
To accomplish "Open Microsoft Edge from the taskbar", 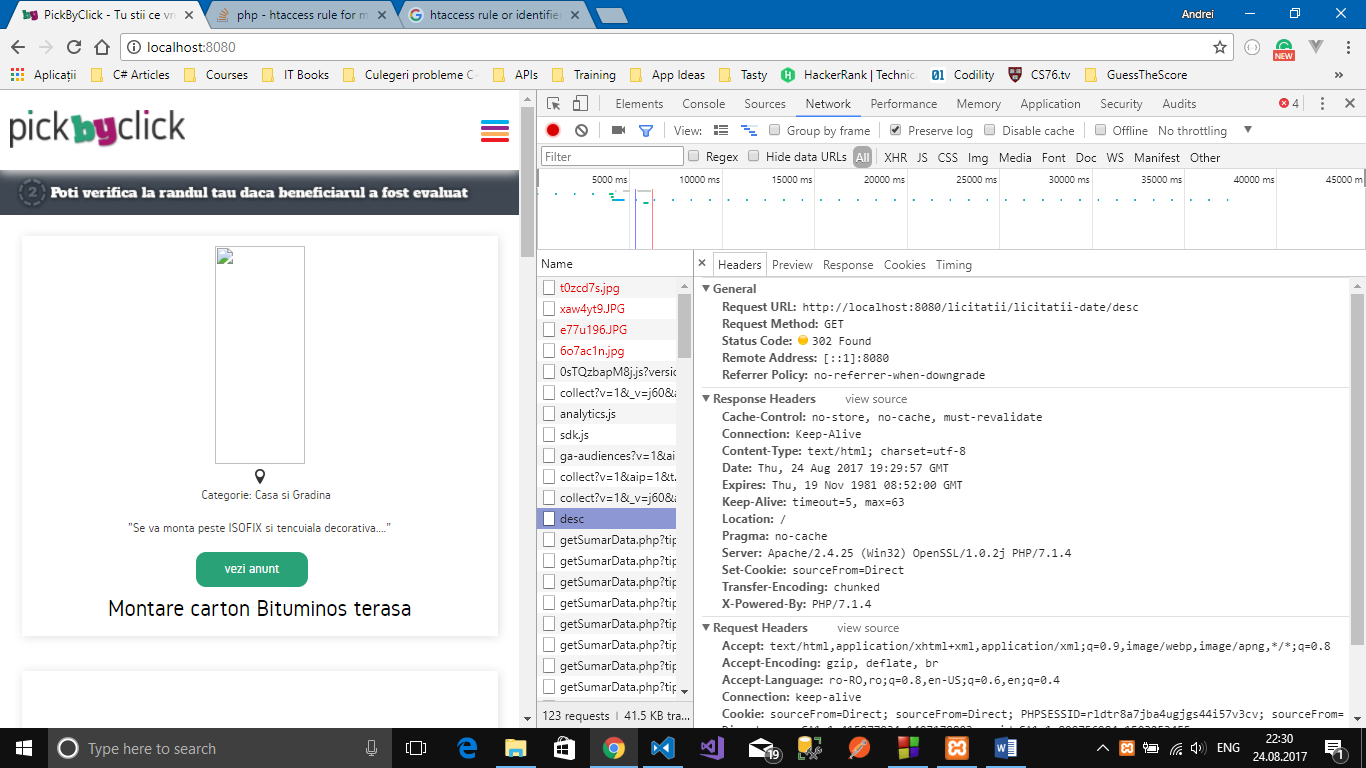I will coord(467,748).
